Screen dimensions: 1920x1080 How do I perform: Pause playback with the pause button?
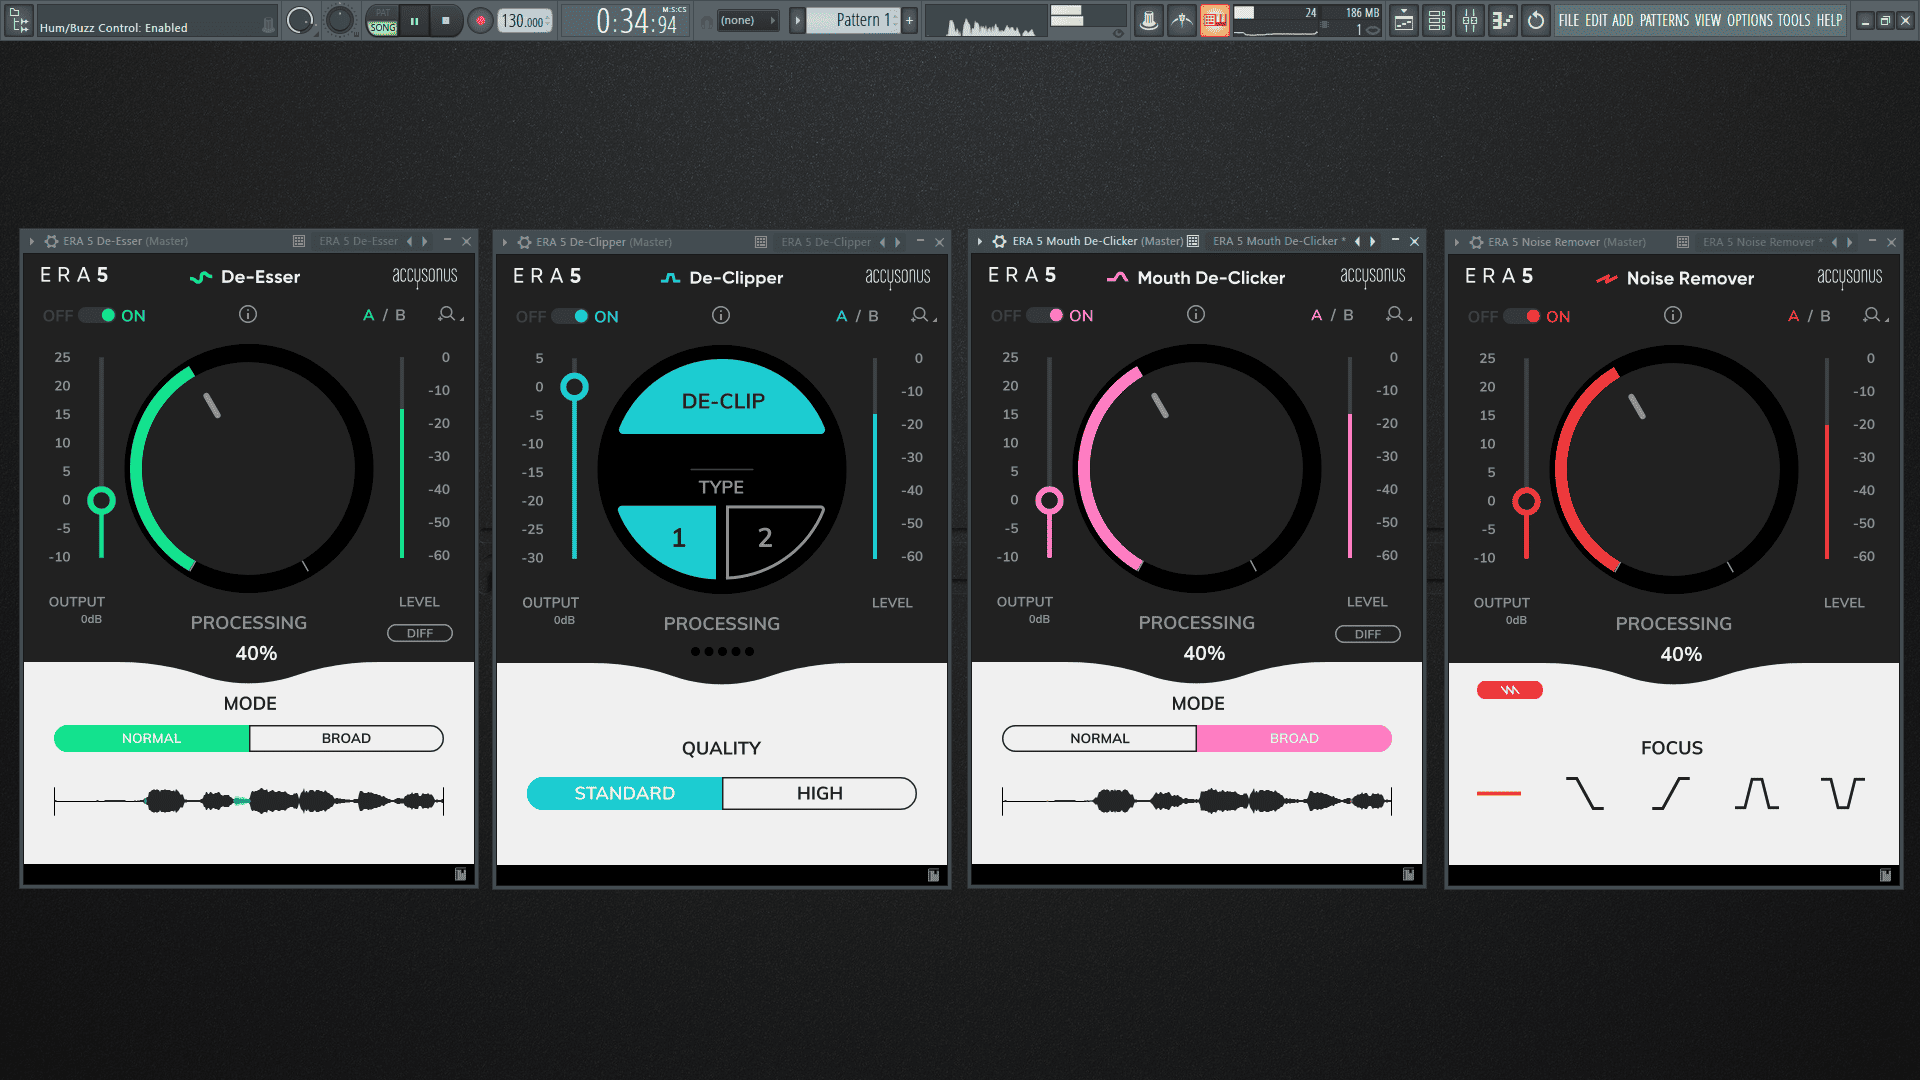414,20
